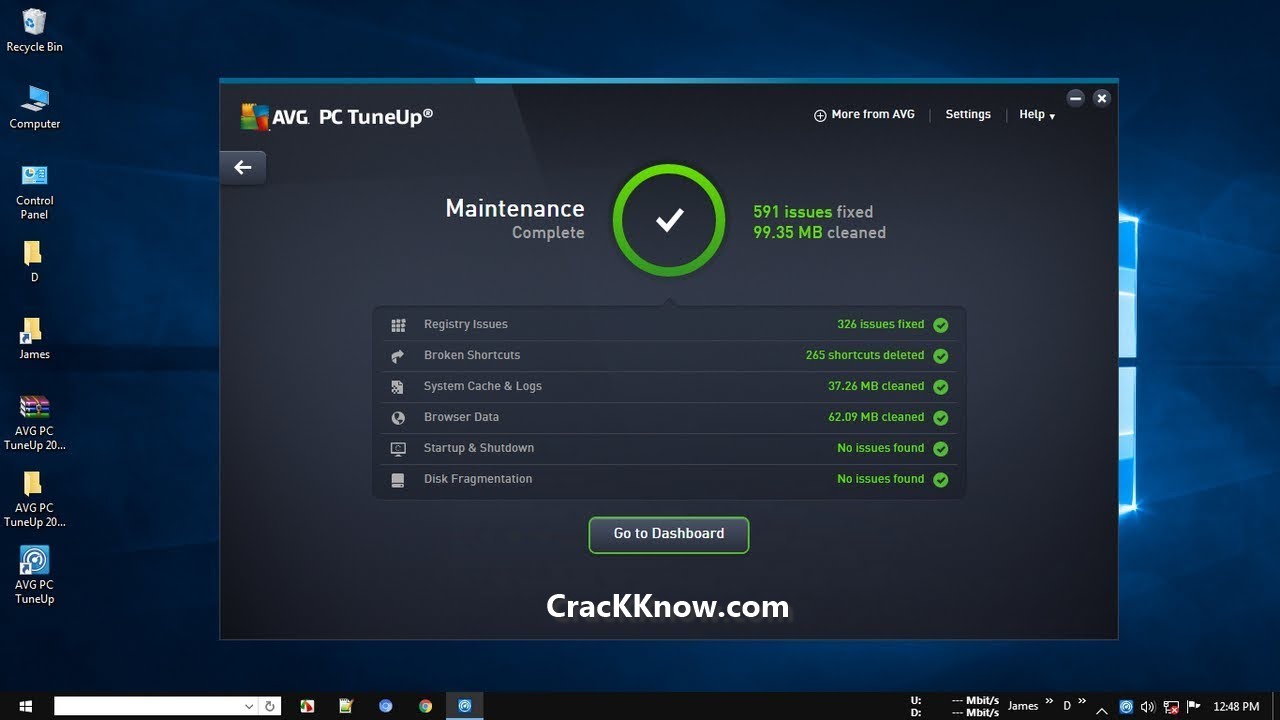Viewport: 1280px width, 720px height.
Task: Click the Registry Issues label
Action: tap(466, 325)
